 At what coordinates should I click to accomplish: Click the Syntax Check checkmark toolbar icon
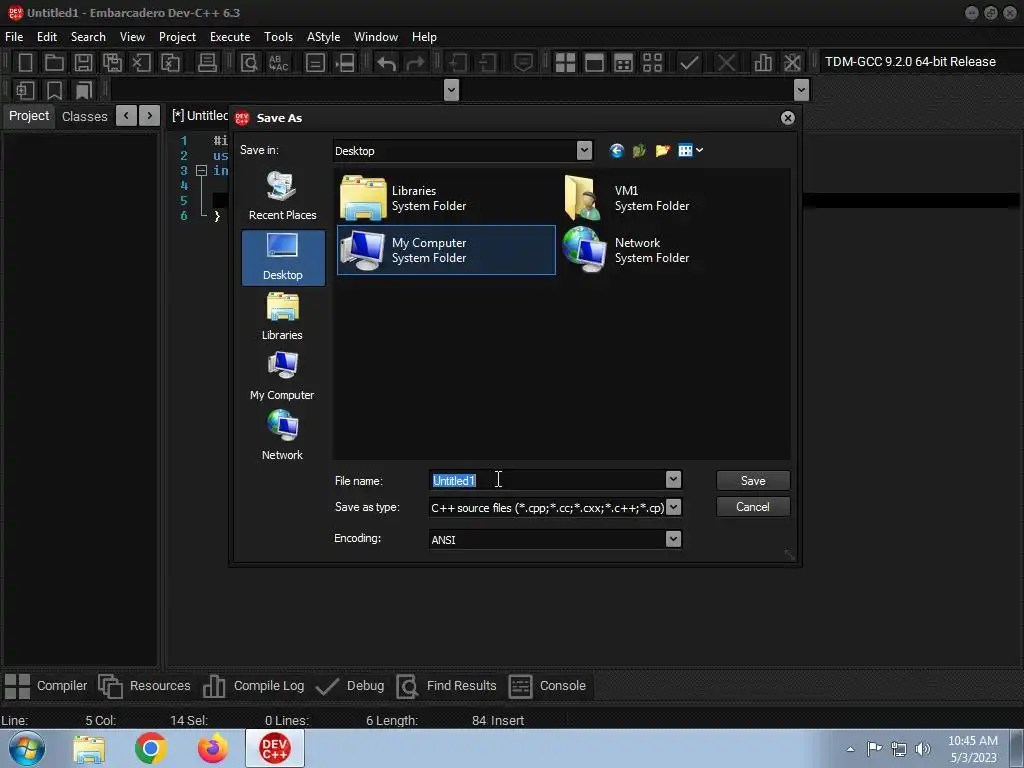(689, 63)
